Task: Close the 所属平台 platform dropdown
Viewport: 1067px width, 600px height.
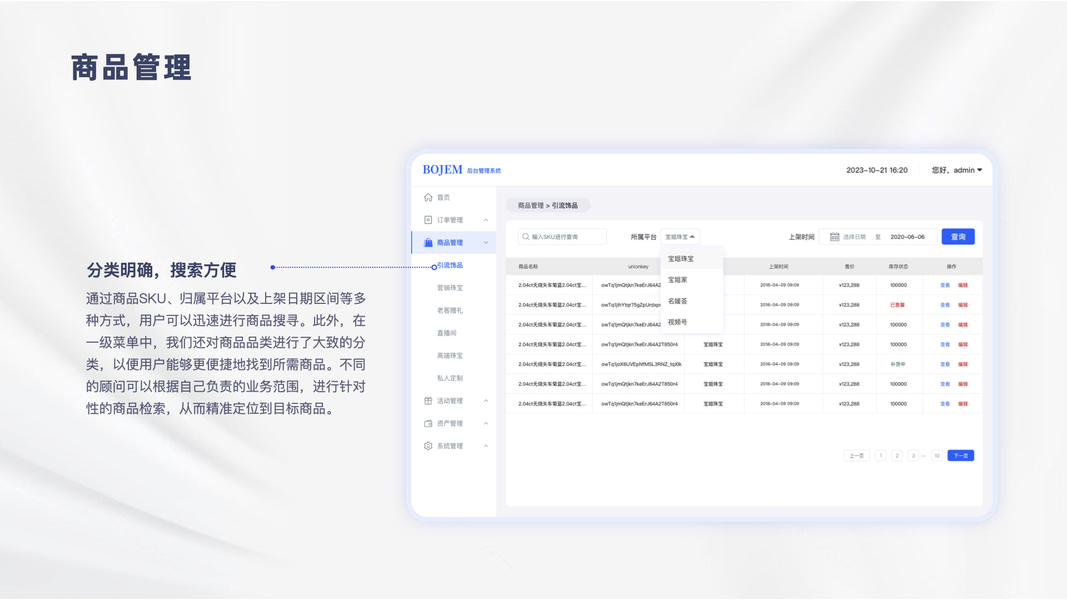Action: [680, 237]
